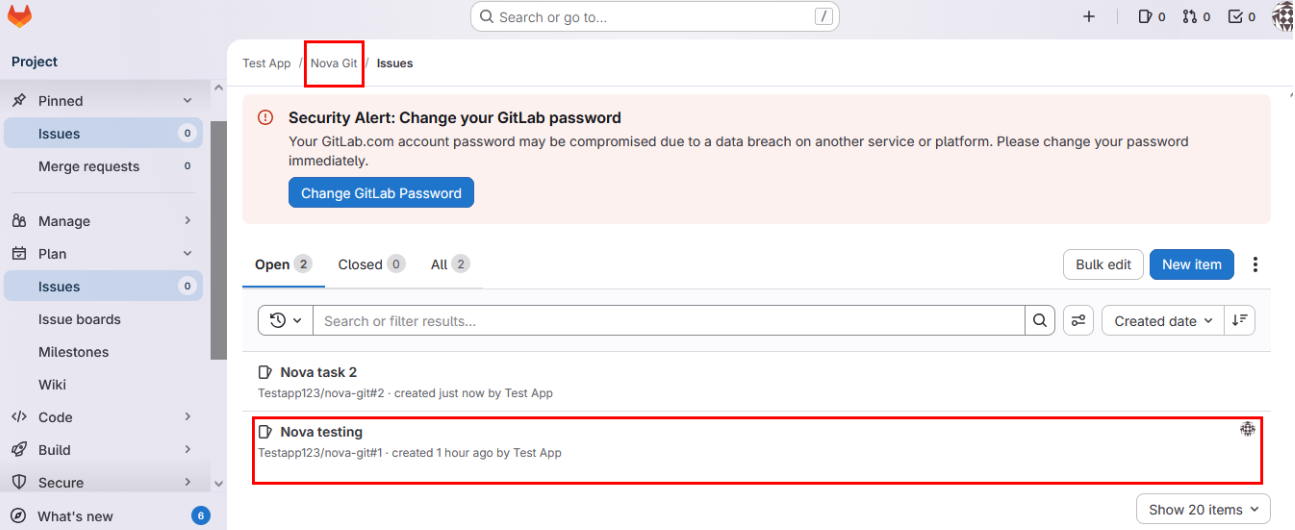Open Show 20 items dropdown
The width and height of the screenshot is (1295, 530).
point(1203,510)
